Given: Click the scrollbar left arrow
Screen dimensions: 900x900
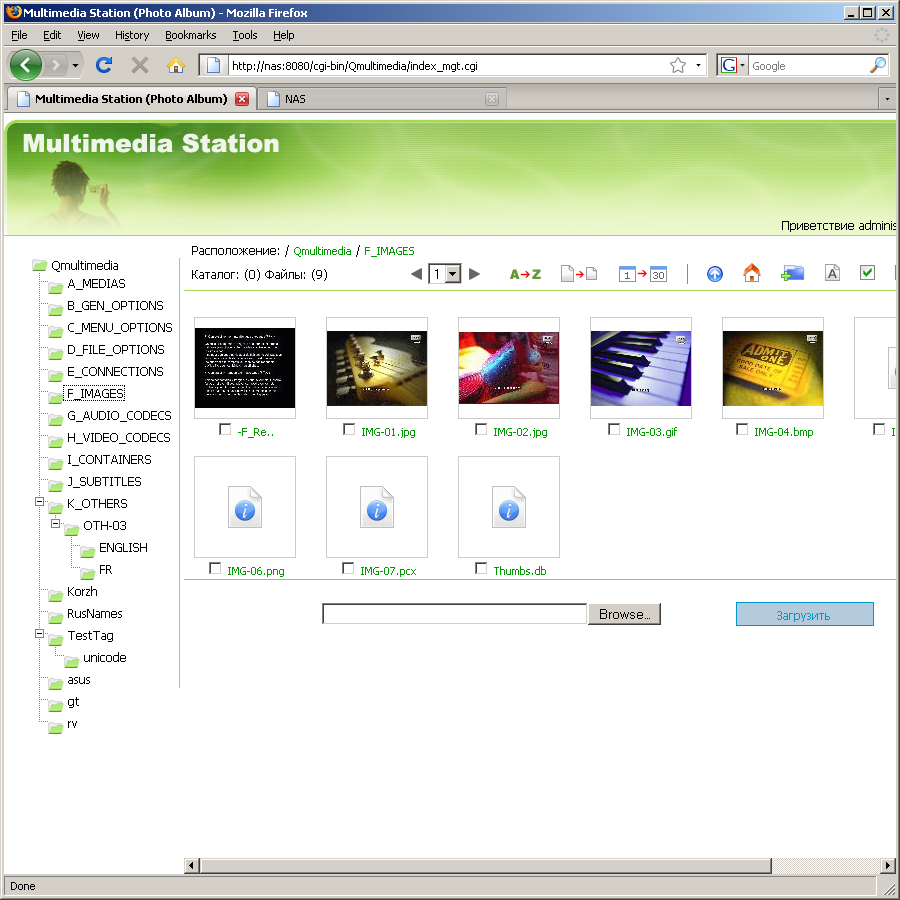Looking at the screenshot, I should pos(192,865).
